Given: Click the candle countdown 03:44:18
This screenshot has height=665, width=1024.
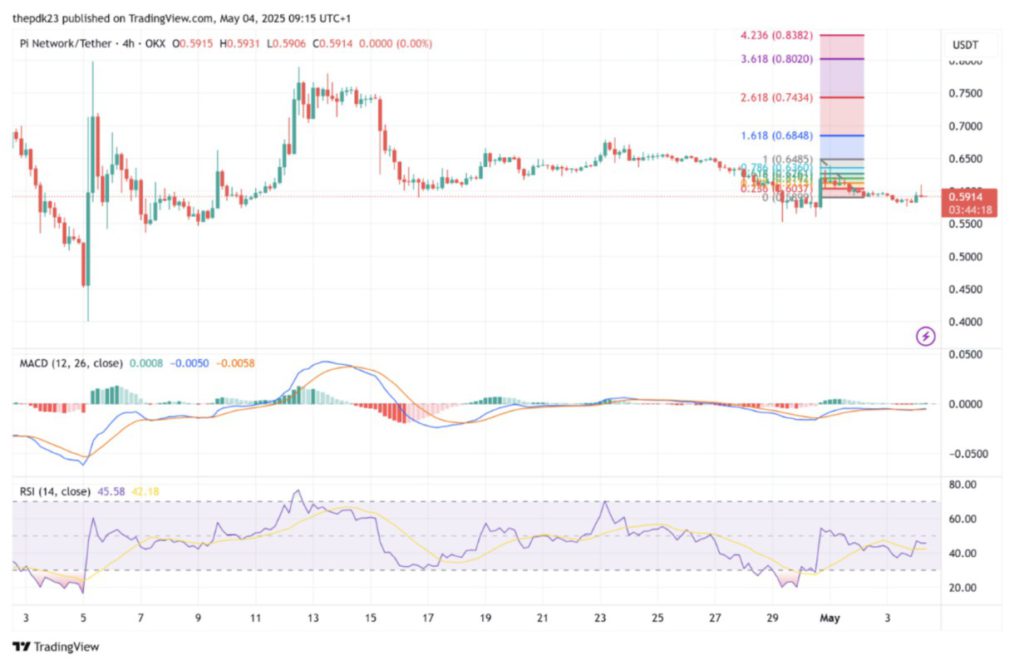Looking at the screenshot, I should 968,210.
